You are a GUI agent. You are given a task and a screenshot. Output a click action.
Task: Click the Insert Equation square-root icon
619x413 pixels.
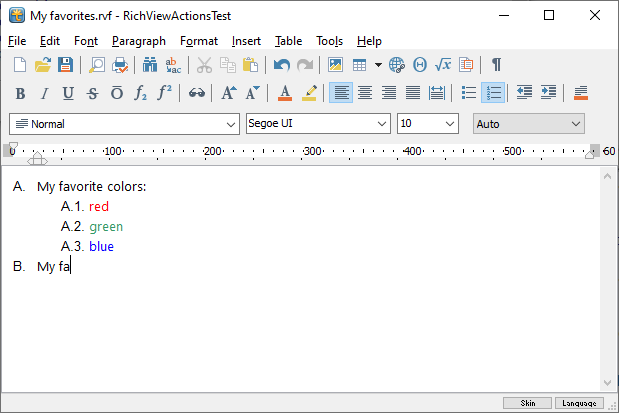click(443, 65)
